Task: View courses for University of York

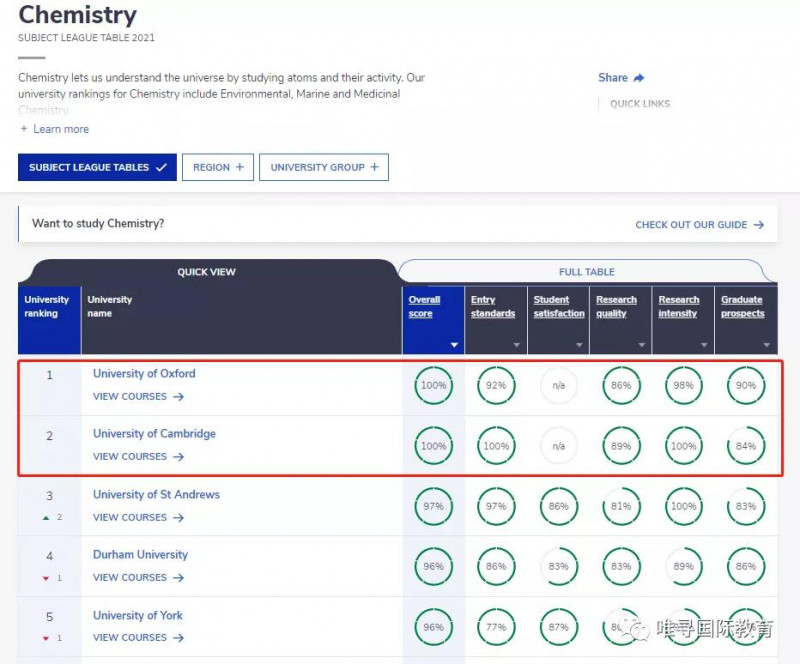Action: 138,638
